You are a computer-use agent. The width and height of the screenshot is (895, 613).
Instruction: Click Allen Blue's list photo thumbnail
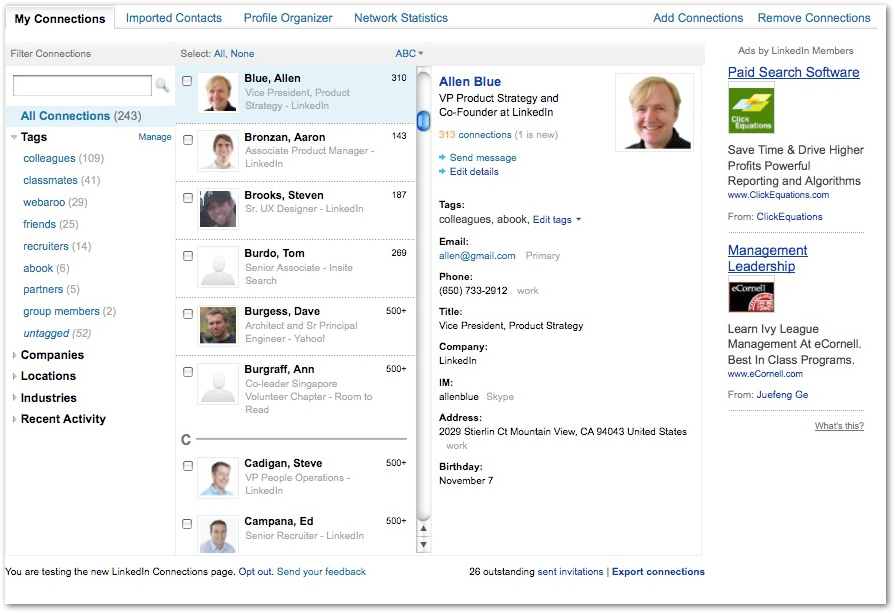pos(218,92)
